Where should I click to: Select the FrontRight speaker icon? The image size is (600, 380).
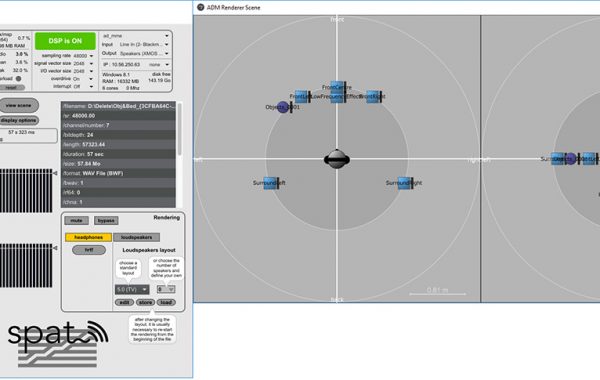[x=373, y=96]
